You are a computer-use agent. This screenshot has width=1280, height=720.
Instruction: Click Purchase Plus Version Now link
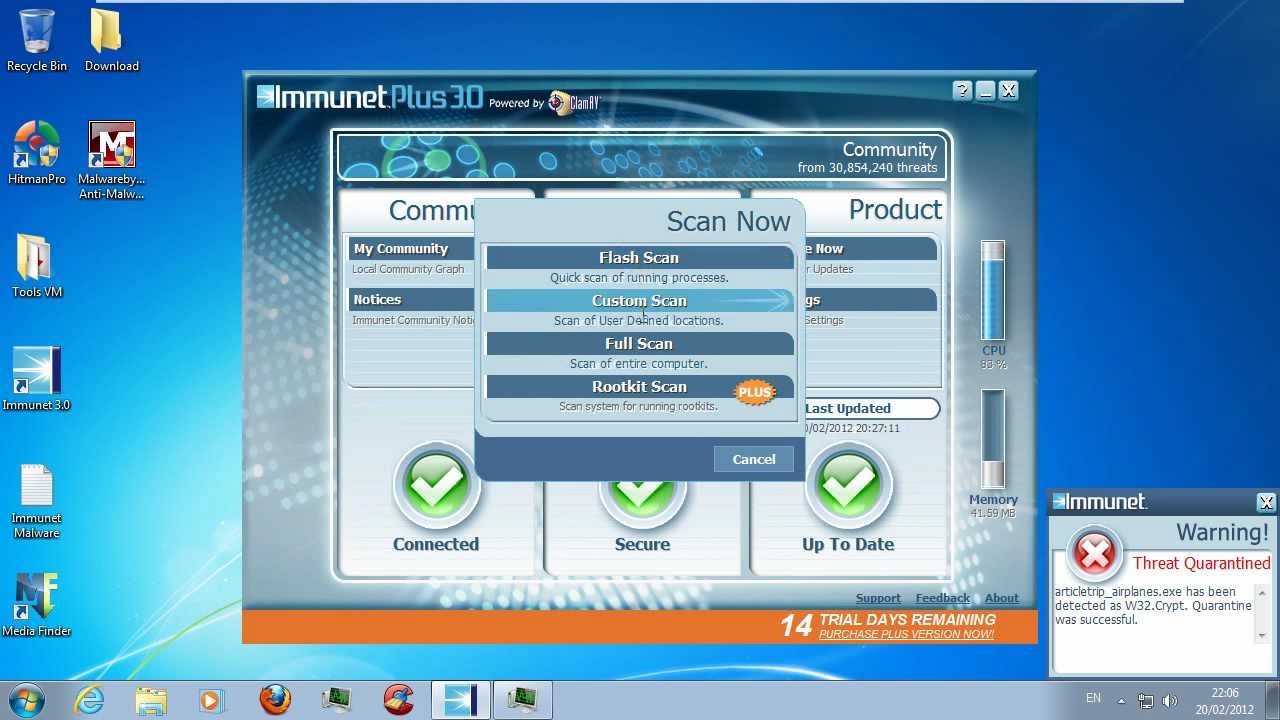point(906,634)
